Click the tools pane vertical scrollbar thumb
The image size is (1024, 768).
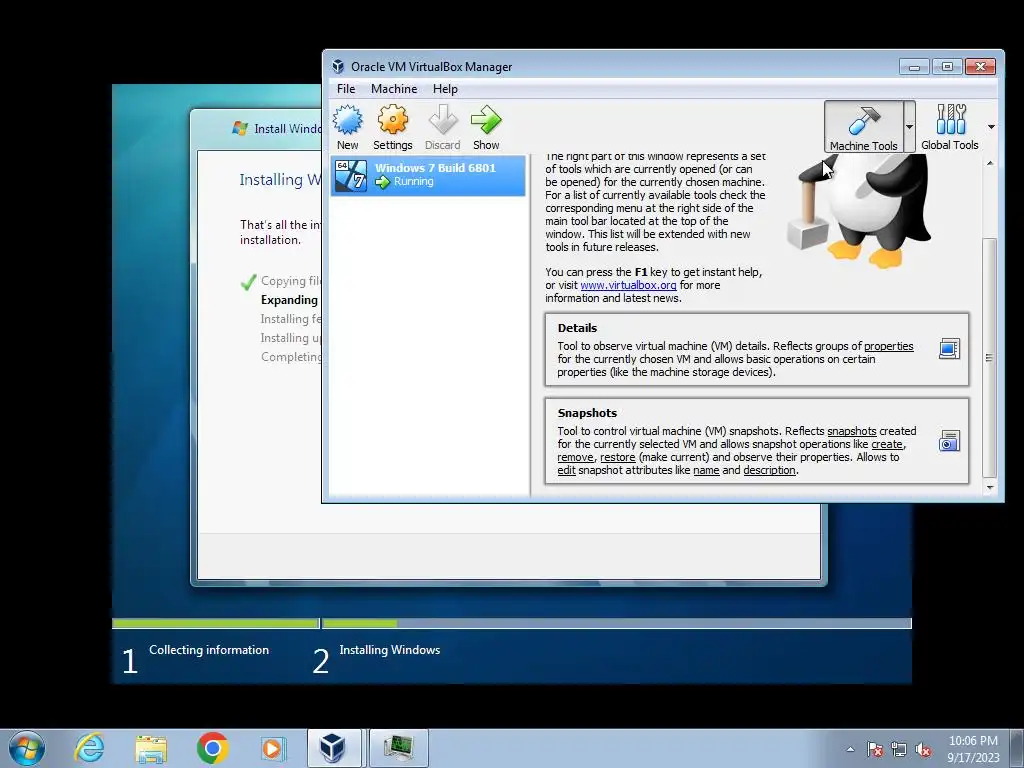click(x=990, y=358)
